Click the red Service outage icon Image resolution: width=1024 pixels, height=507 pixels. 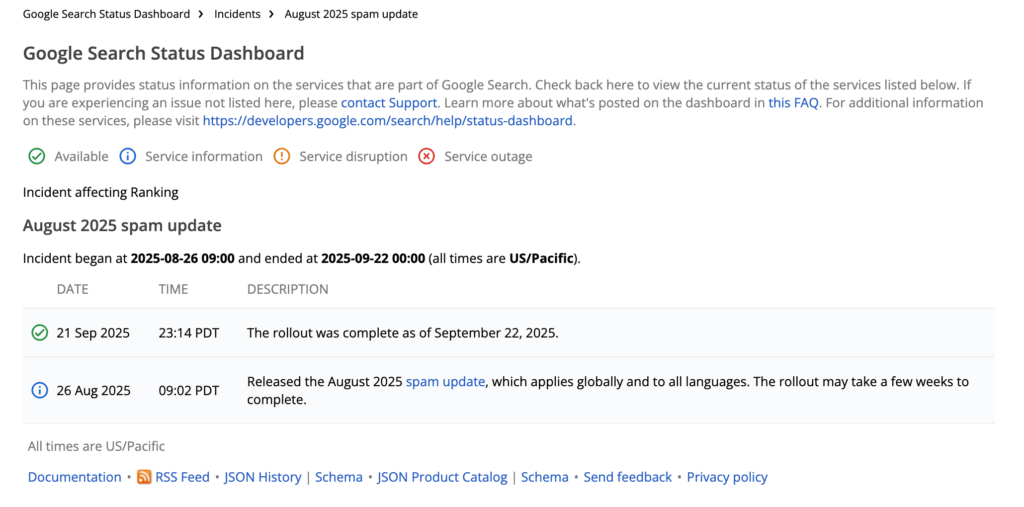426,156
